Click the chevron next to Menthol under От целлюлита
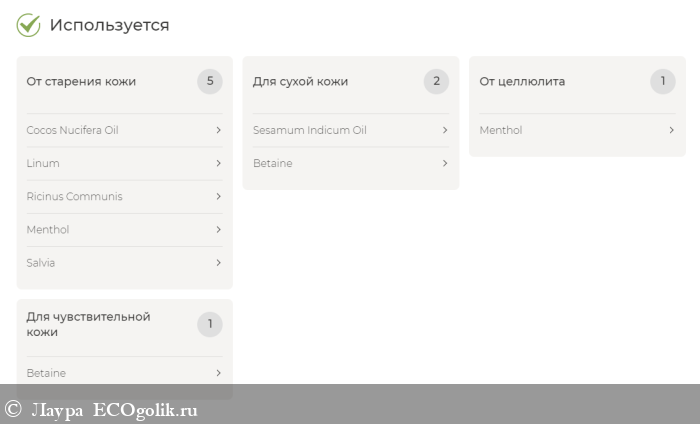Screen dimensions: 700x424 pyautogui.click(x=671, y=130)
